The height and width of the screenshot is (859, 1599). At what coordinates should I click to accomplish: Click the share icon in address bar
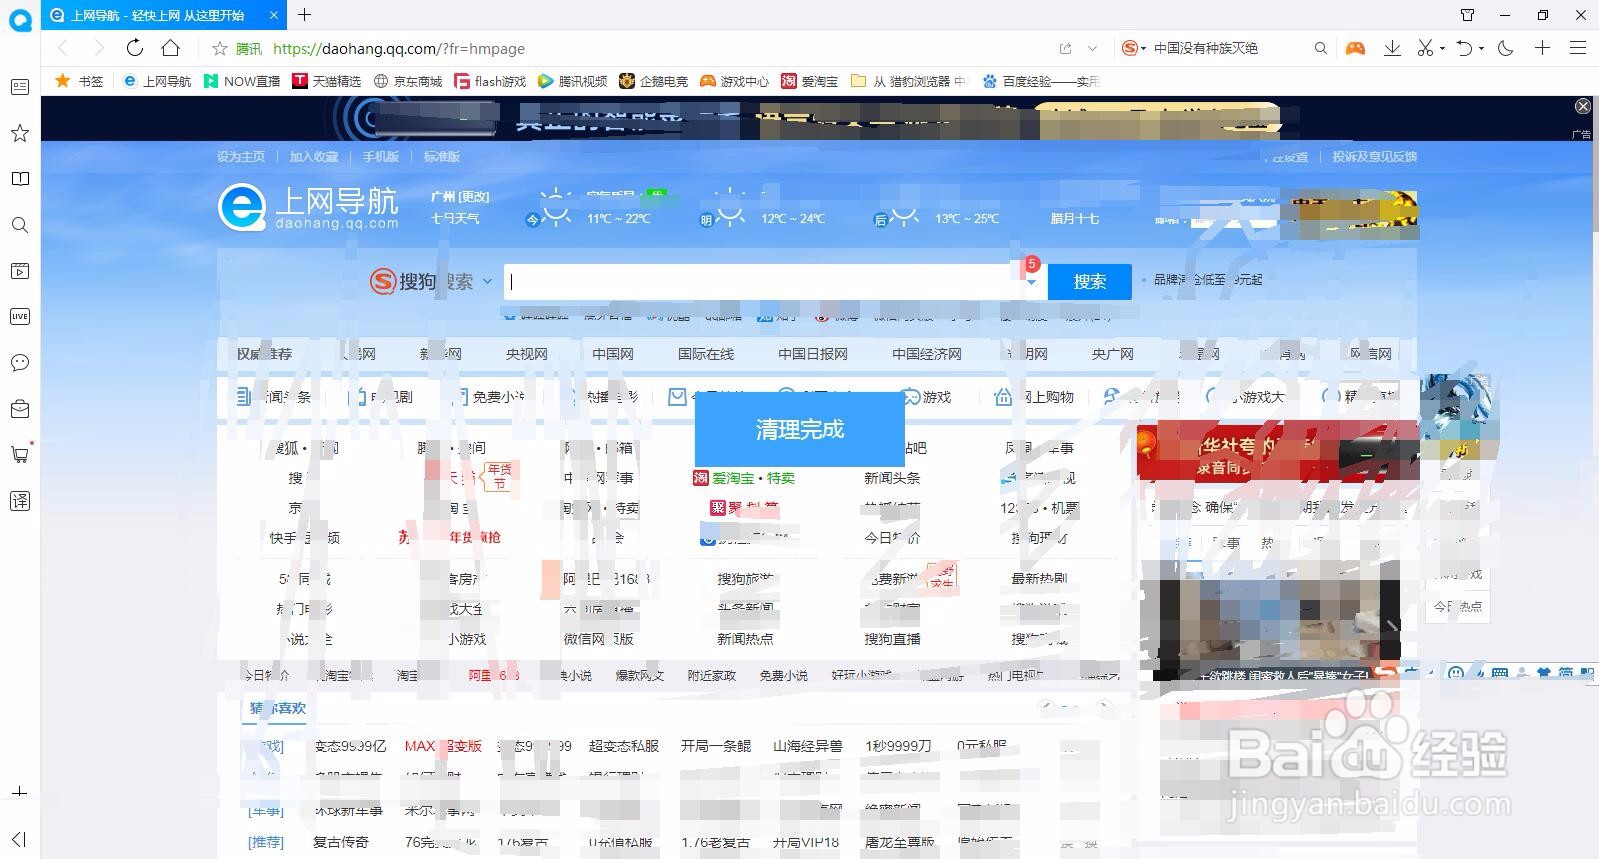pos(1065,48)
